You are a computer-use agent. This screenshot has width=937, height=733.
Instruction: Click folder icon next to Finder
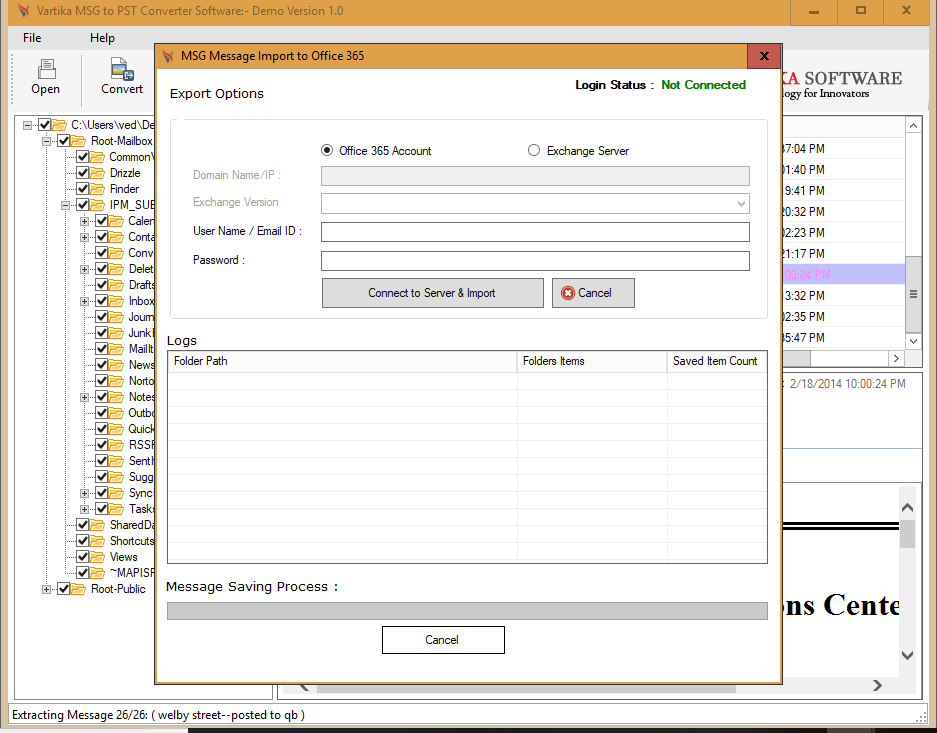[97, 189]
